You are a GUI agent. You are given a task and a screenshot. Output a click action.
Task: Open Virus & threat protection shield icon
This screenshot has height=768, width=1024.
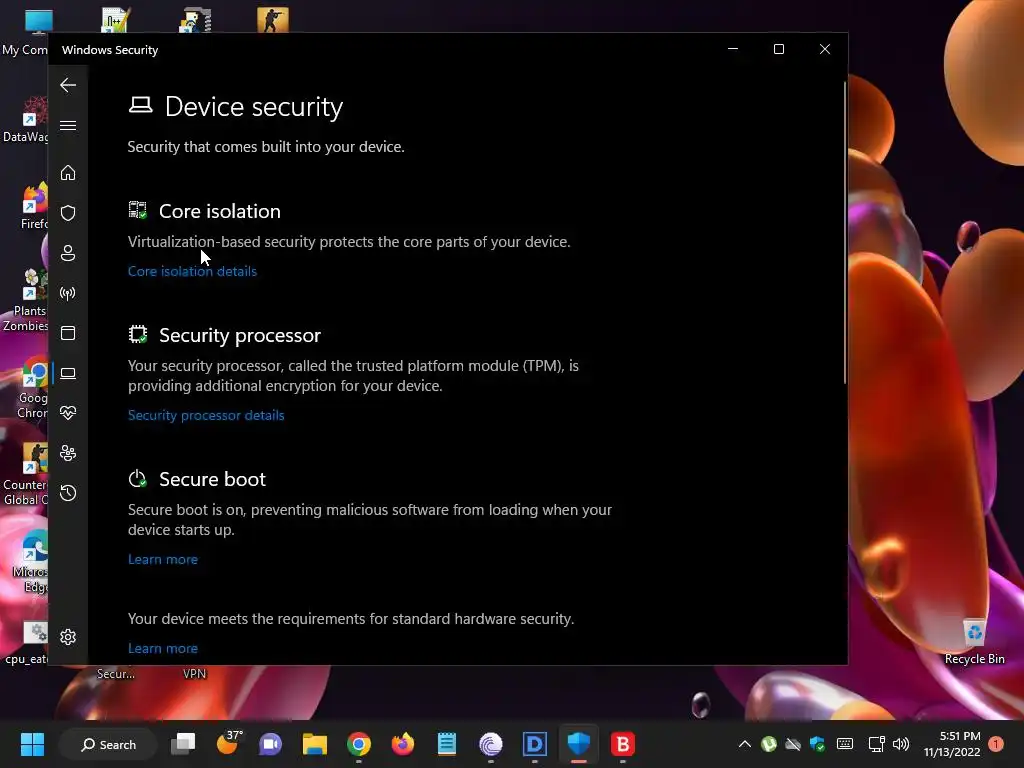[68, 213]
